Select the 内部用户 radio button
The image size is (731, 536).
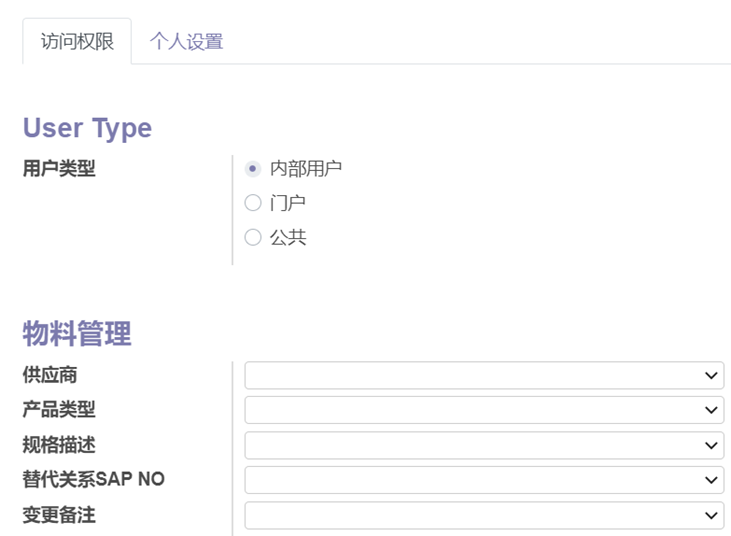[253, 169]
